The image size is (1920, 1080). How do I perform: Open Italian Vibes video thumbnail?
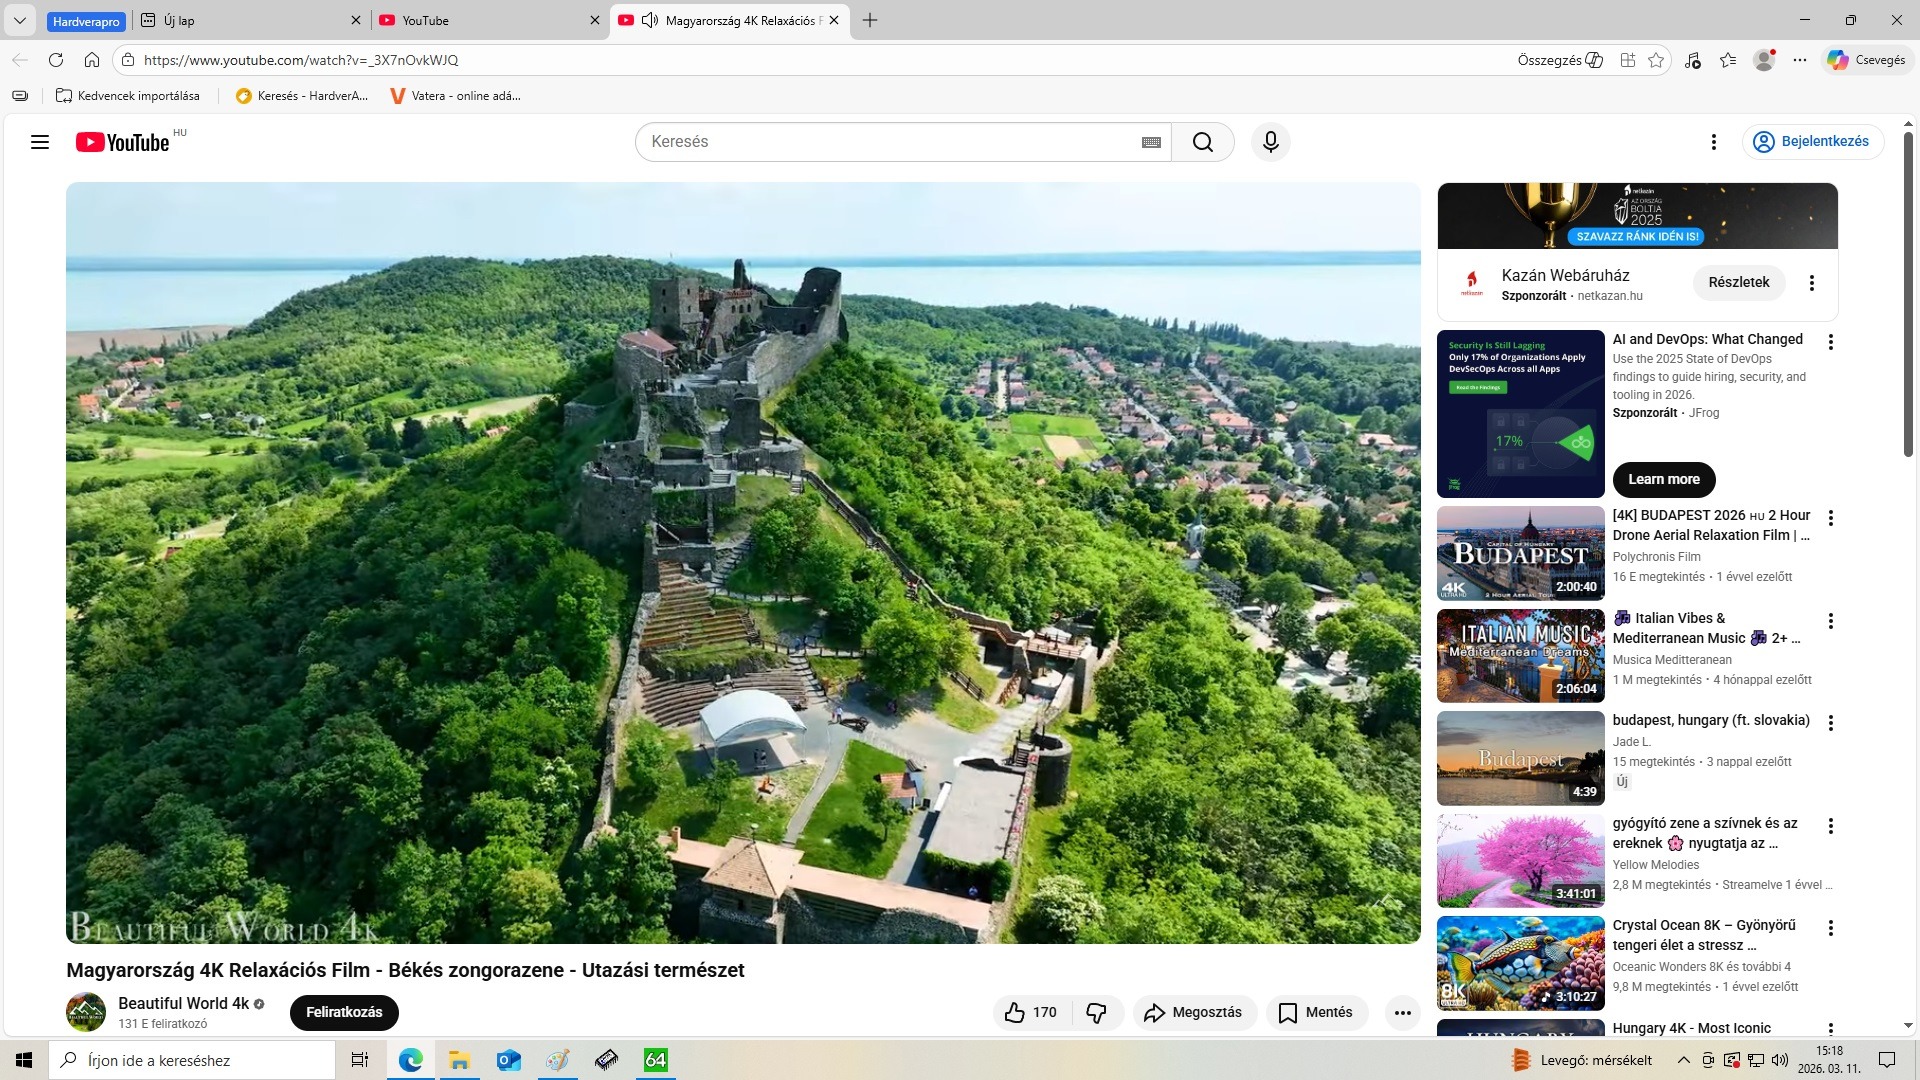point(1520,656)
